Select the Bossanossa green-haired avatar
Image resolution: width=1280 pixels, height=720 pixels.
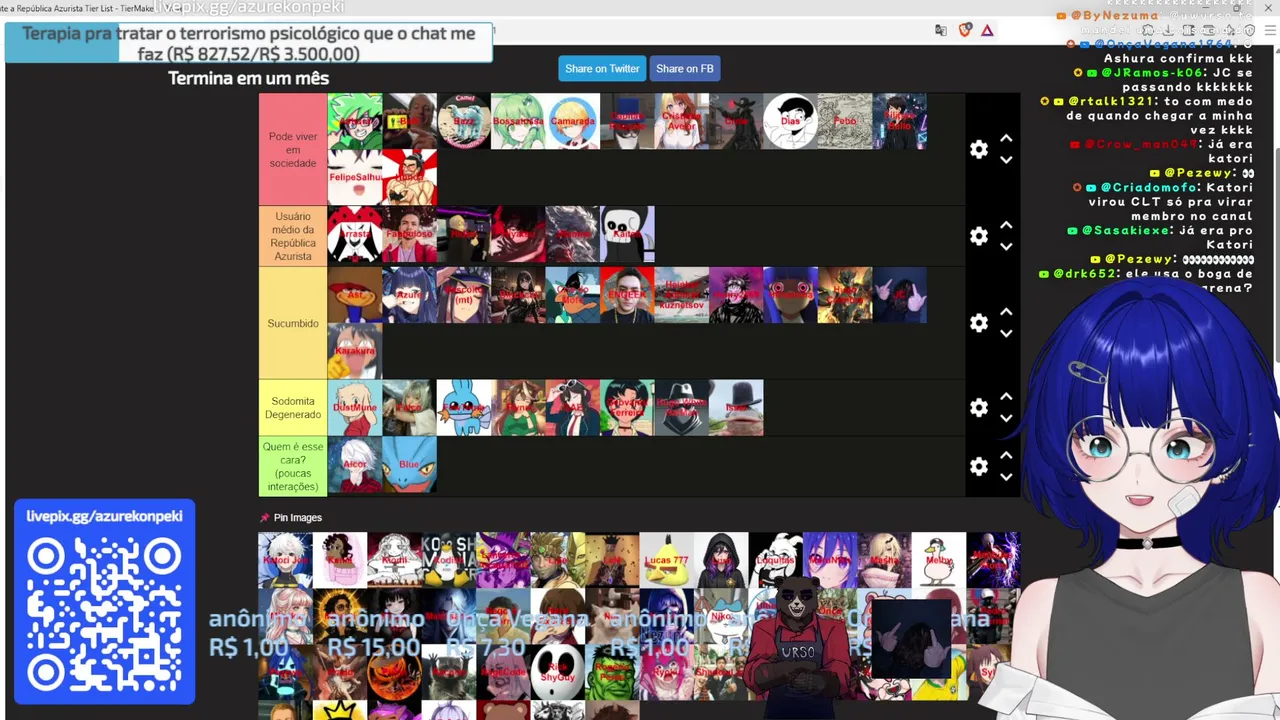coord(518,121)
